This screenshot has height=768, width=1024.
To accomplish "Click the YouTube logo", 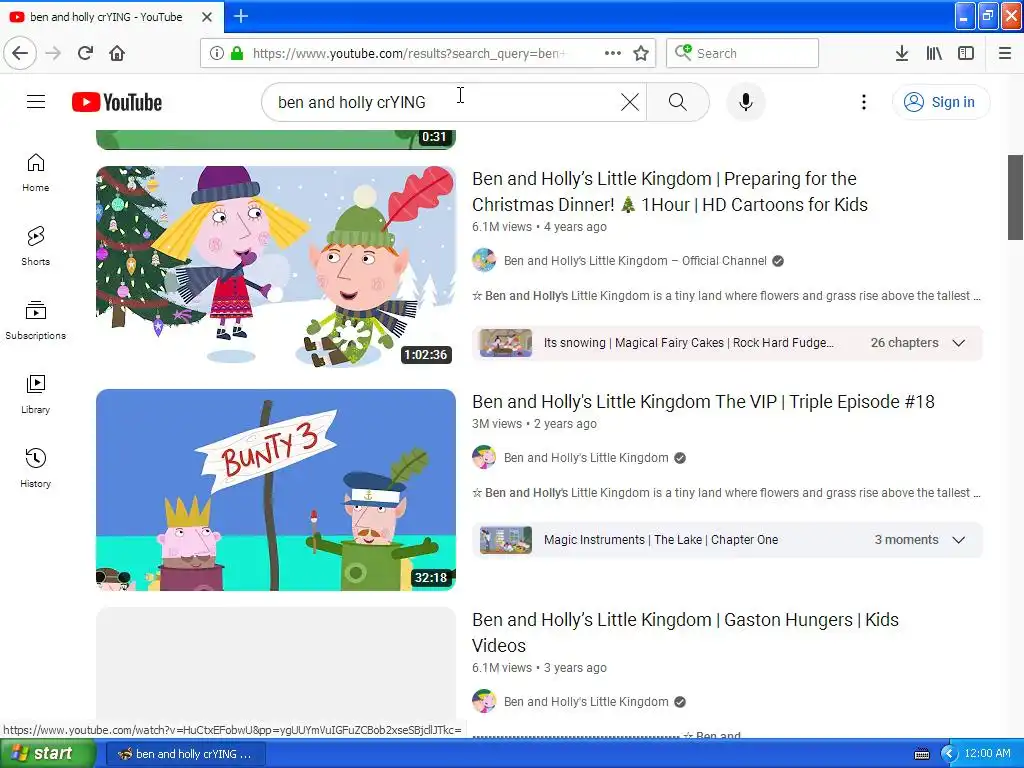I will pyautogui.click(x=117, y=102).
